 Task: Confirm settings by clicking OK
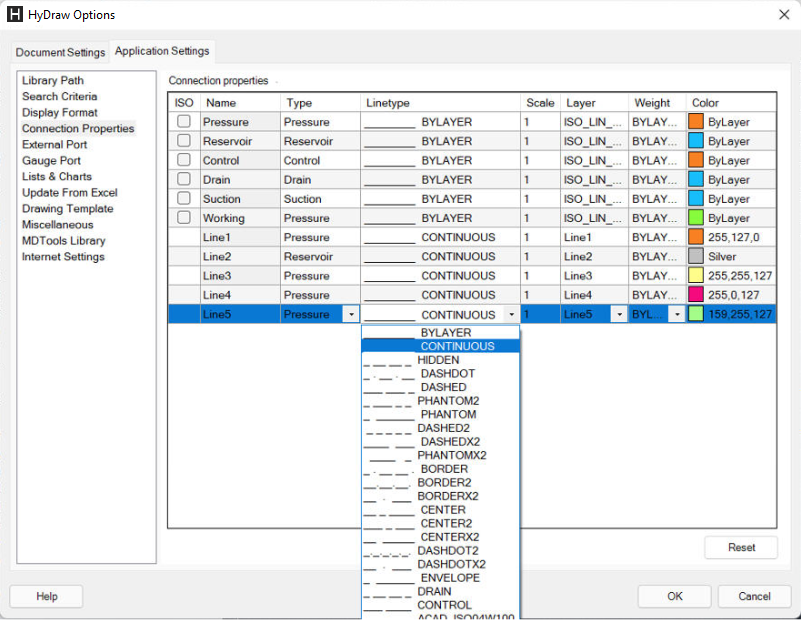point(674,596)
